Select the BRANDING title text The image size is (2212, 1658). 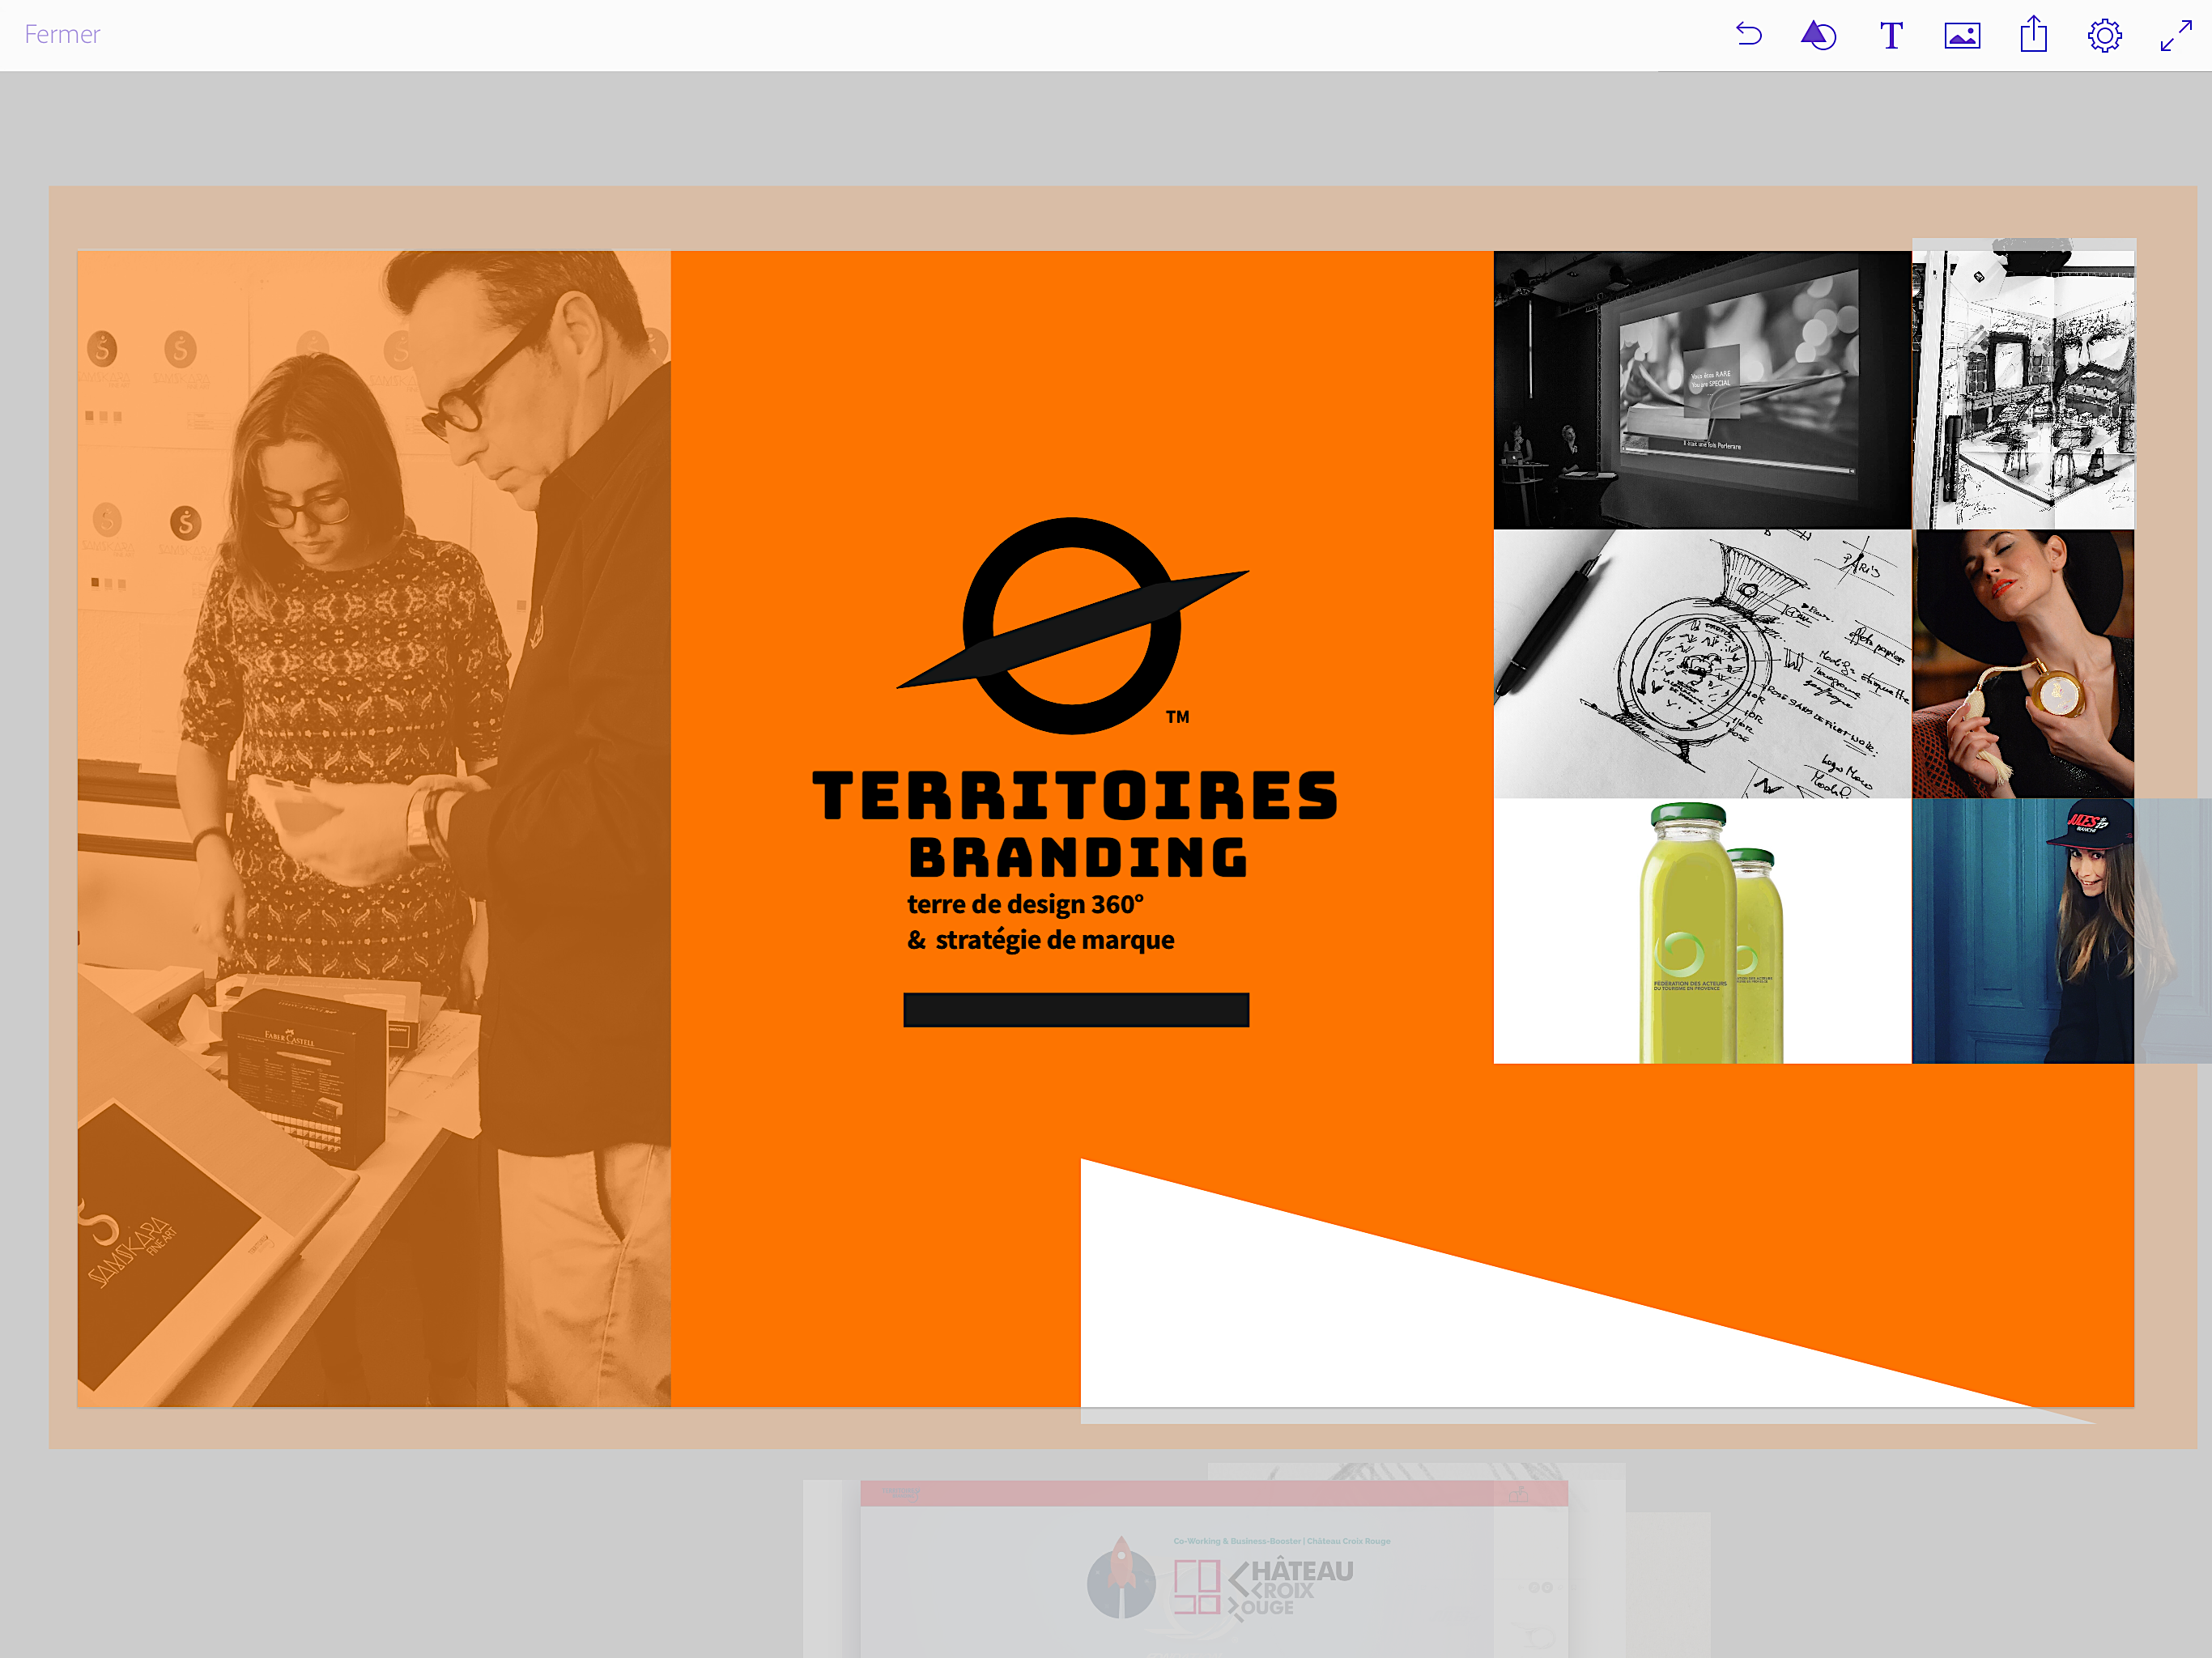pos(1078,858)
